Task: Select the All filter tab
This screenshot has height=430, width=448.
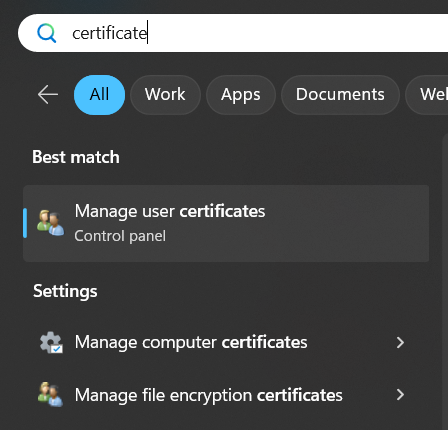Action: click(x=99, y=95)
